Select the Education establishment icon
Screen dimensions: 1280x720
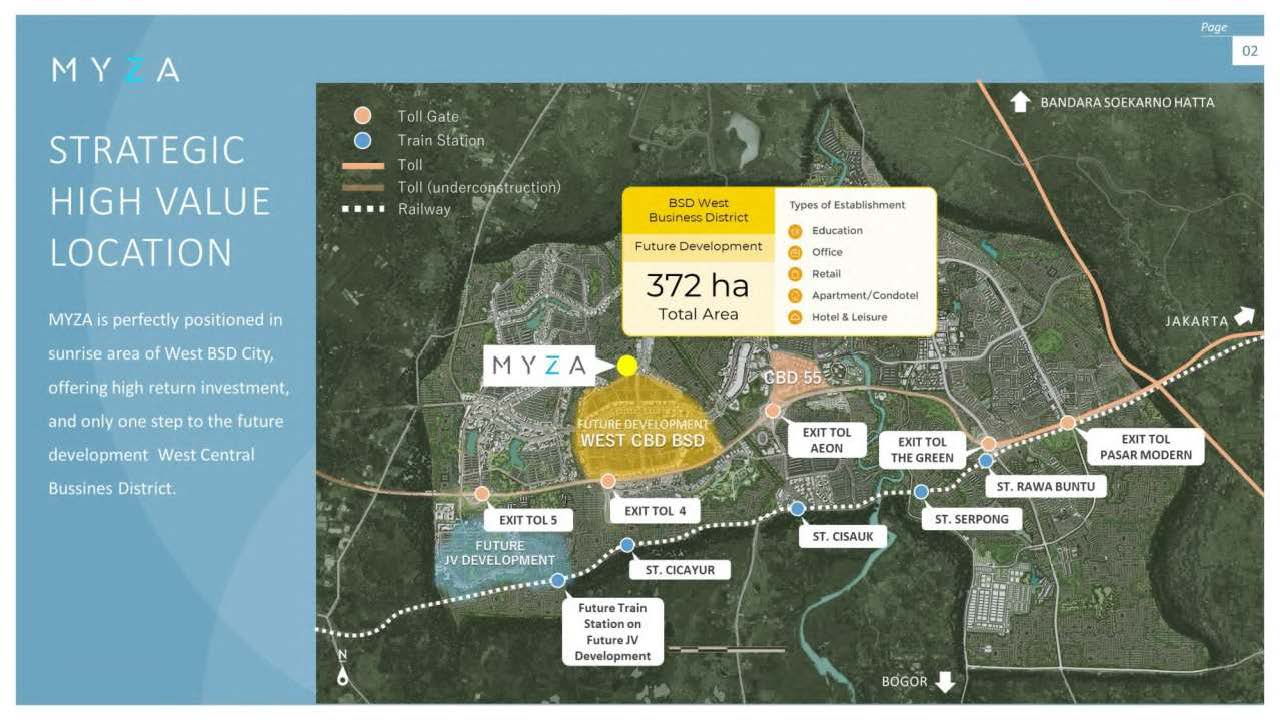click(796, 231)
